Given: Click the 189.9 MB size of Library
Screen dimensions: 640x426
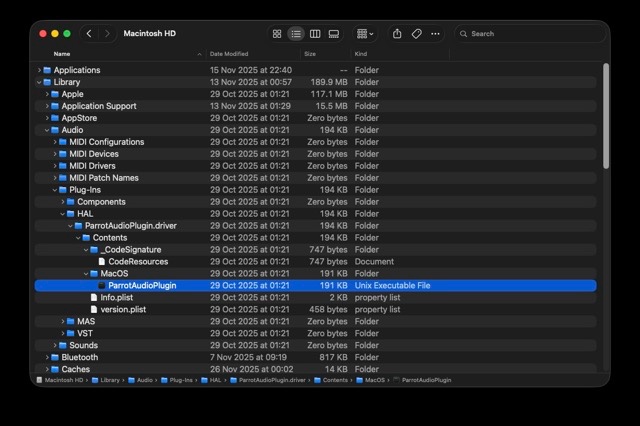Looking at the screenshot, I should tap(329, 82).
